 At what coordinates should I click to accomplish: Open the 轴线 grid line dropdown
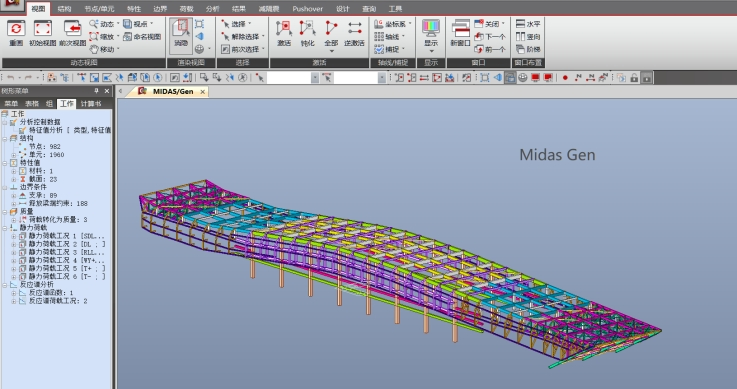tap(403, 36)
